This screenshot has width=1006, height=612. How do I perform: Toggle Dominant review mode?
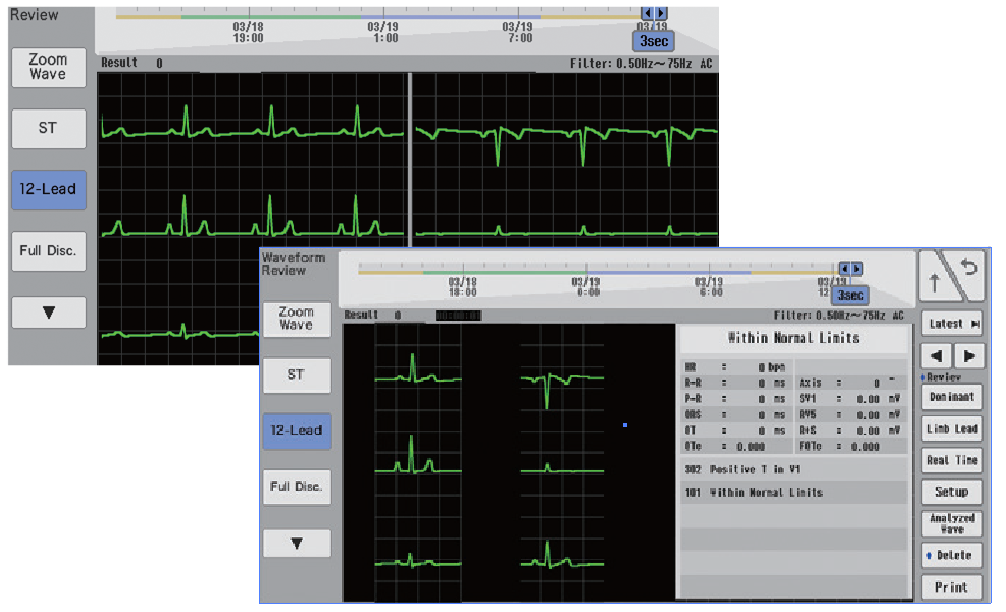click(x=952, y=396)
